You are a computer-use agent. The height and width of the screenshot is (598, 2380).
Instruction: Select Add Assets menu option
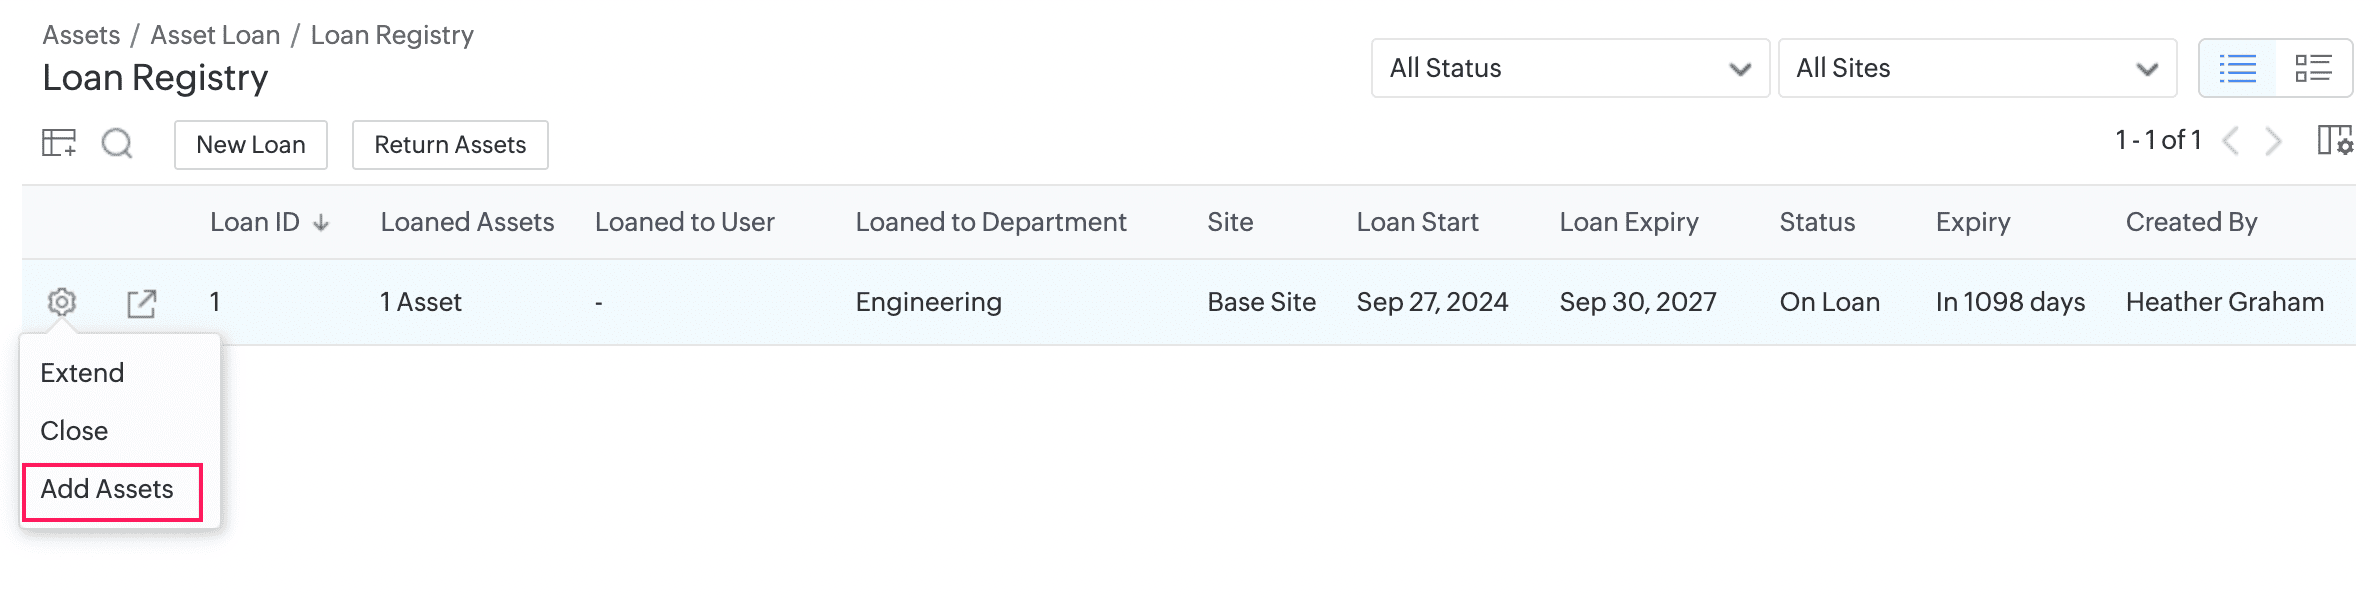click(x=107, y=489)
